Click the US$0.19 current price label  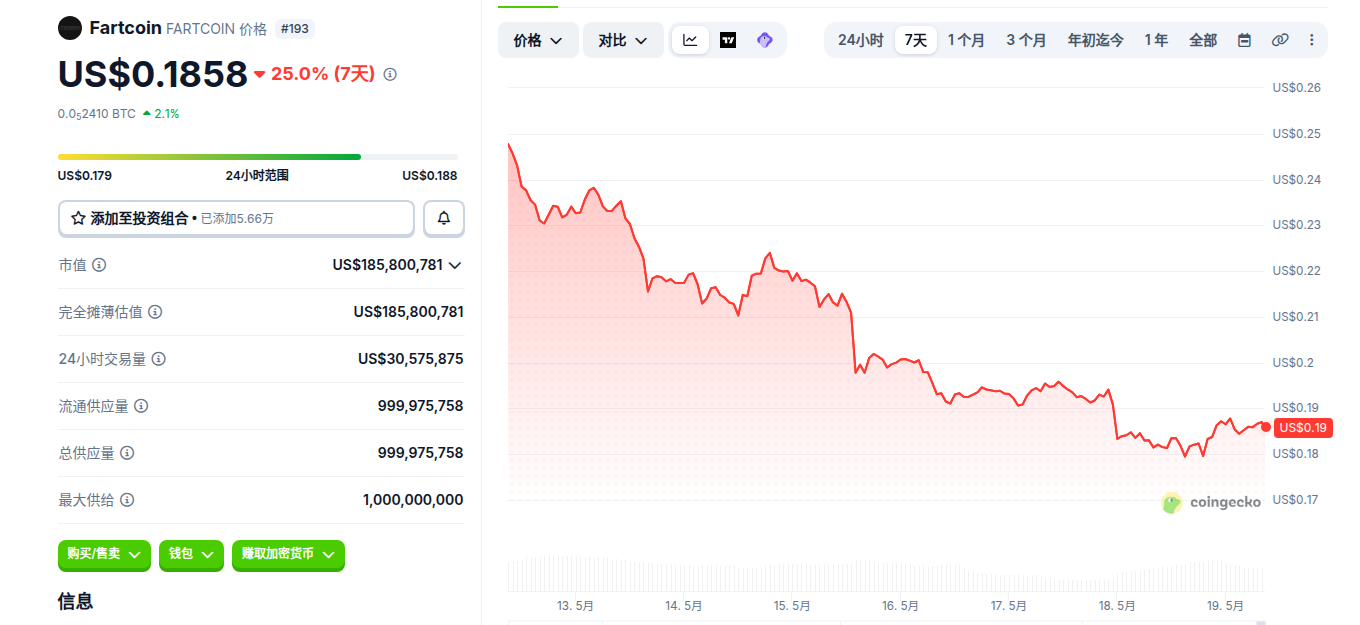1303,428
